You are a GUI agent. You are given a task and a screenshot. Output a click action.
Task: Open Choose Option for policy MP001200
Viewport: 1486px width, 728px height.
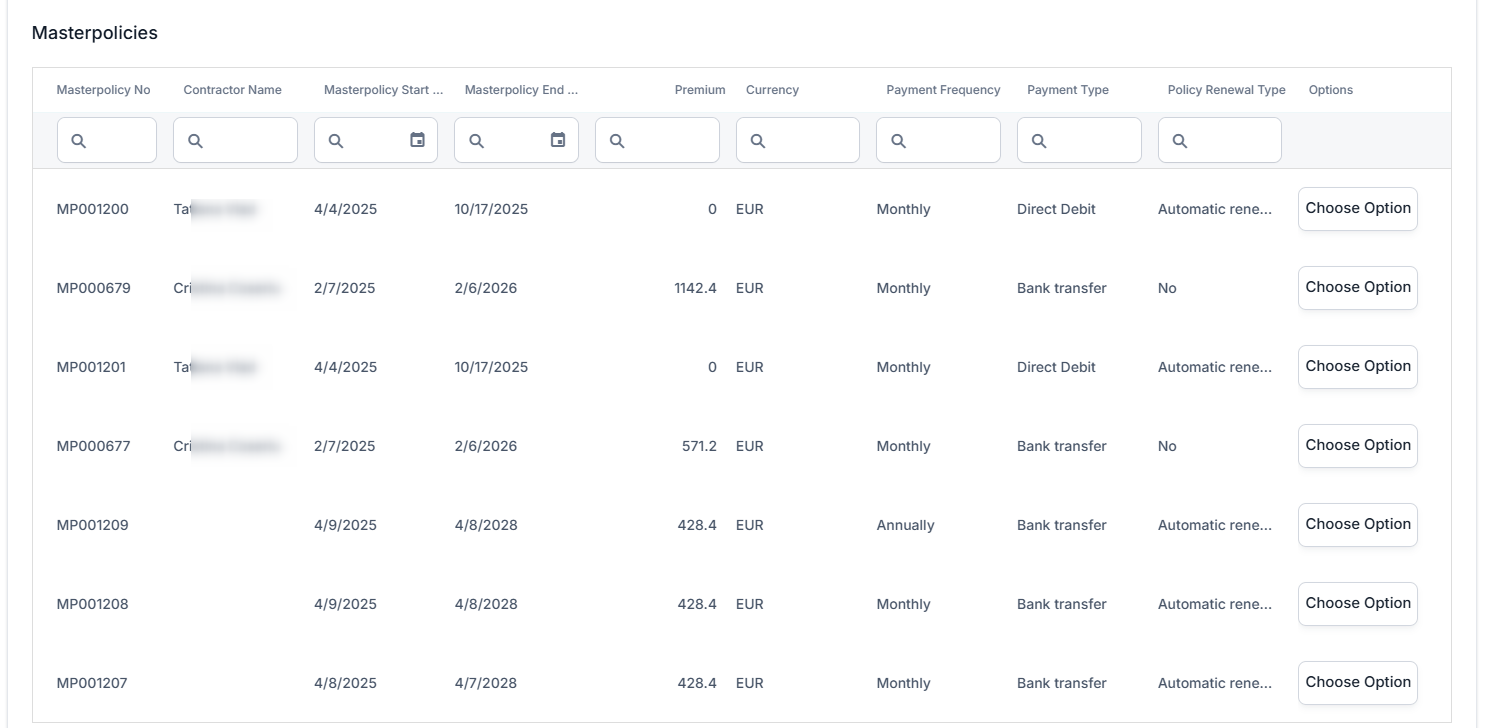tap(1357, 209)
